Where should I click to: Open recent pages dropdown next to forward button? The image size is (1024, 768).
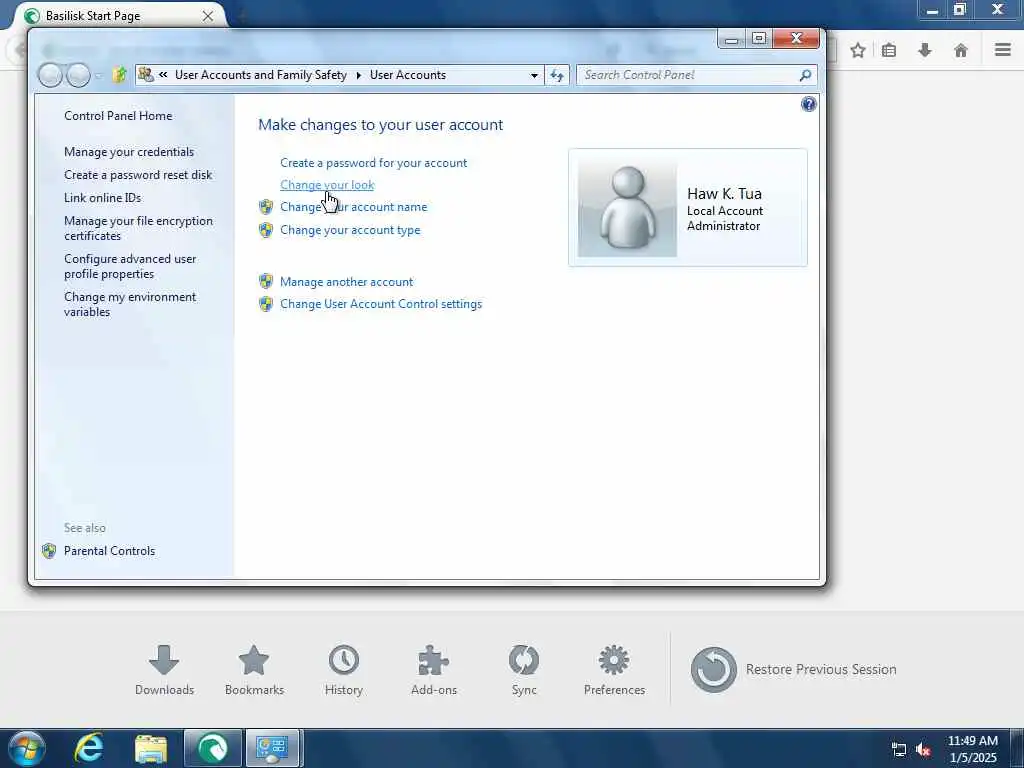click(97, 76)
